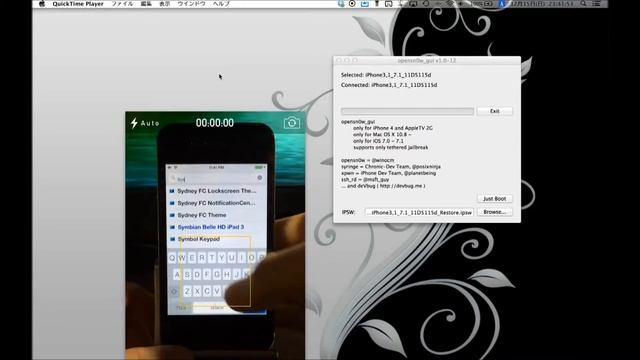The height and width of the screenshot is (360, 640).
Task: Click 'only for iPhone 4 and AppleTV 2G' line
Action: (393, 128)
